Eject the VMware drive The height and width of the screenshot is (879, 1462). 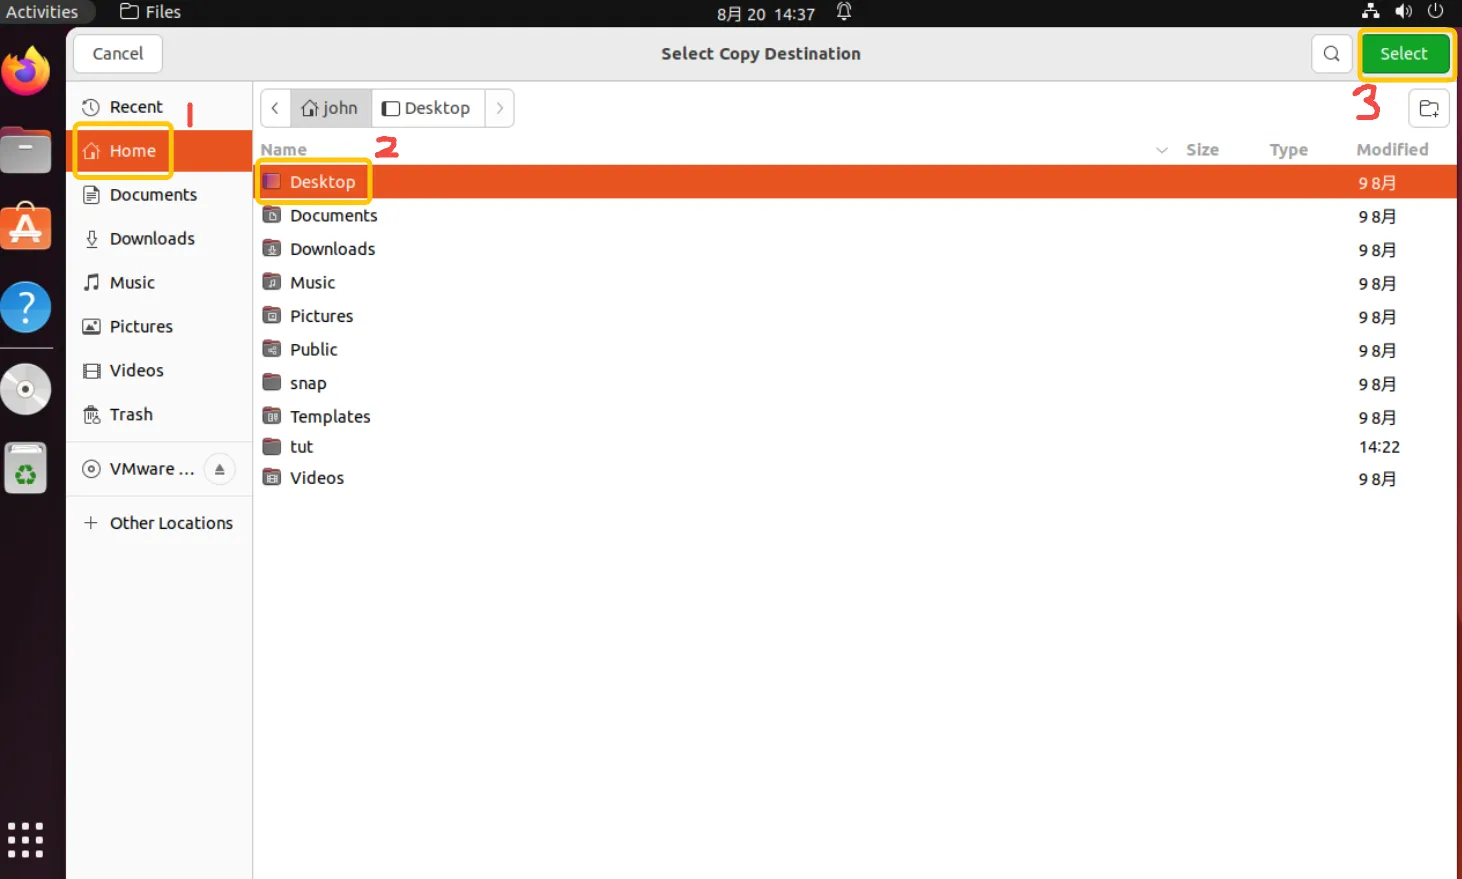pos(219,469)
